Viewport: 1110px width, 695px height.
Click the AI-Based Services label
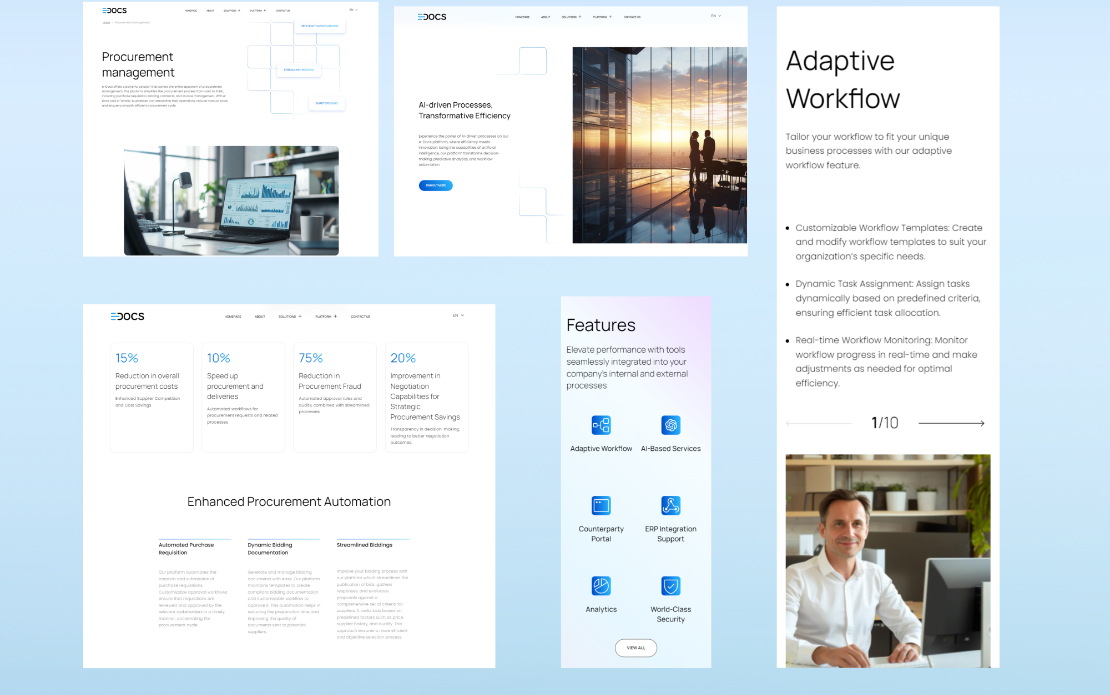[x=670, y=449]
